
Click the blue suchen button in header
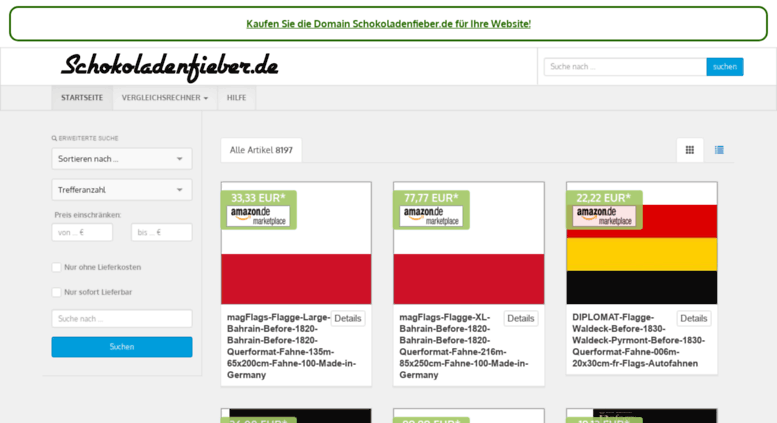pyautogui.click(x=724, y=67)
